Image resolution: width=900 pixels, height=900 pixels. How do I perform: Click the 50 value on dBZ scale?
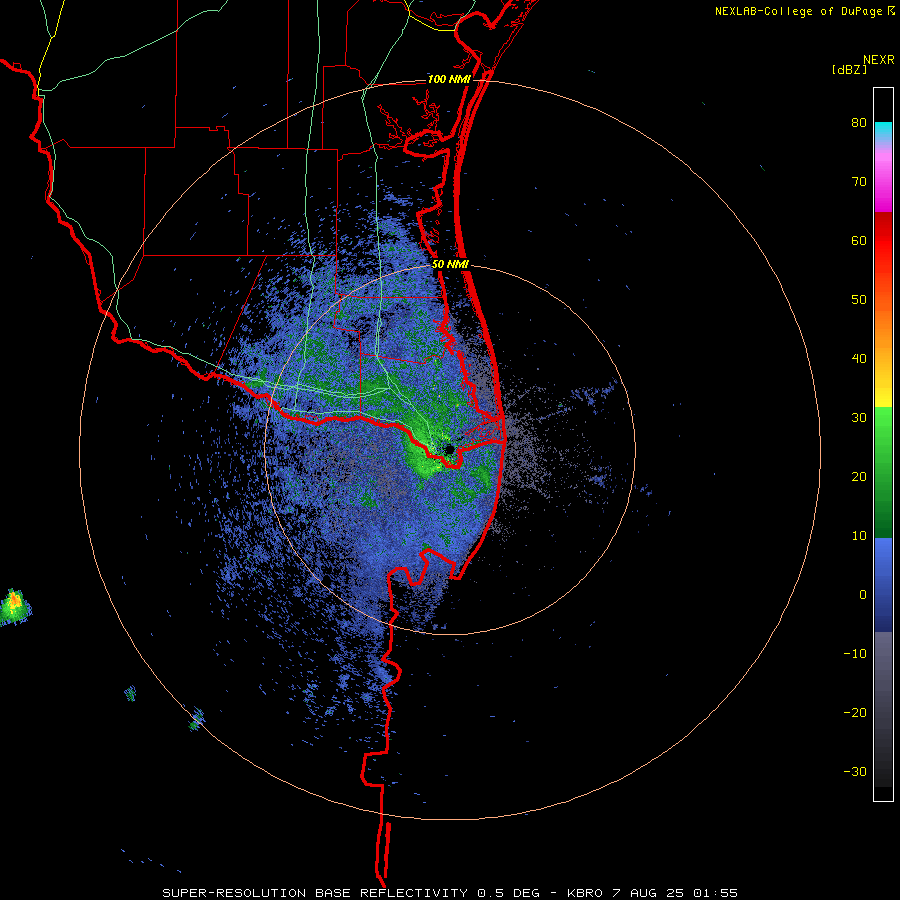click(x=859, y=300)
